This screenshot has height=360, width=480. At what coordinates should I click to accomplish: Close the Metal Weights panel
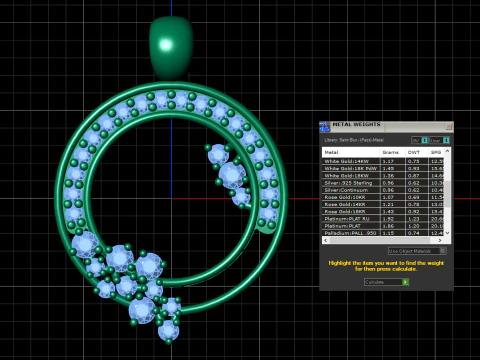(449, 126)
